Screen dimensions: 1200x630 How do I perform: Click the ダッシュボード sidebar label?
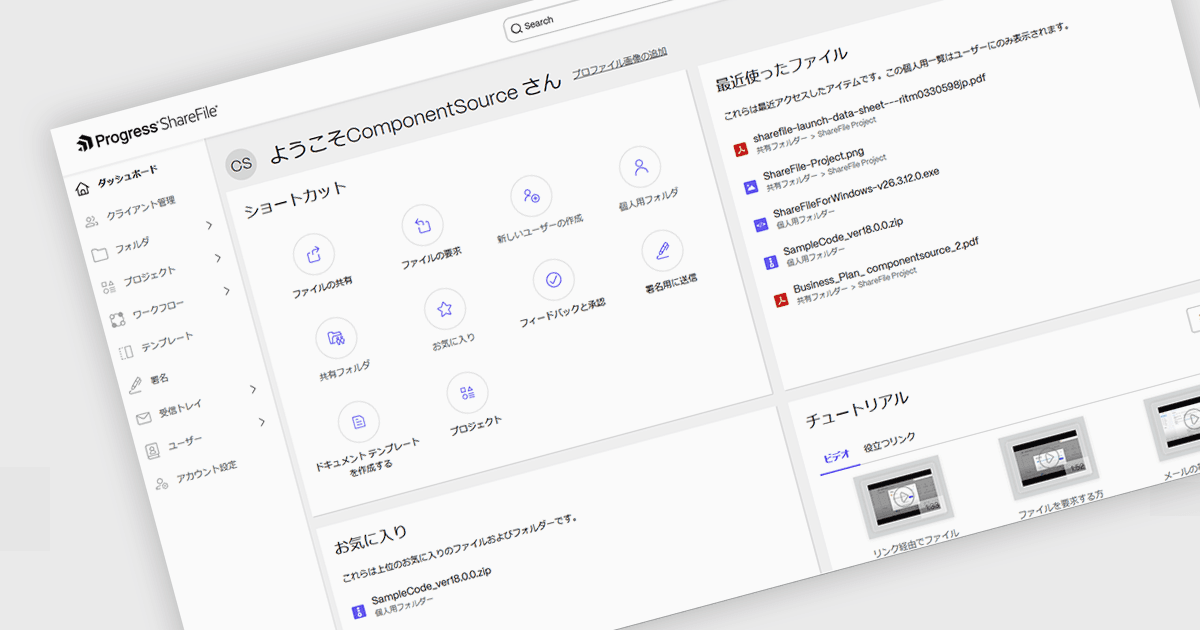(x=127, y=177)
